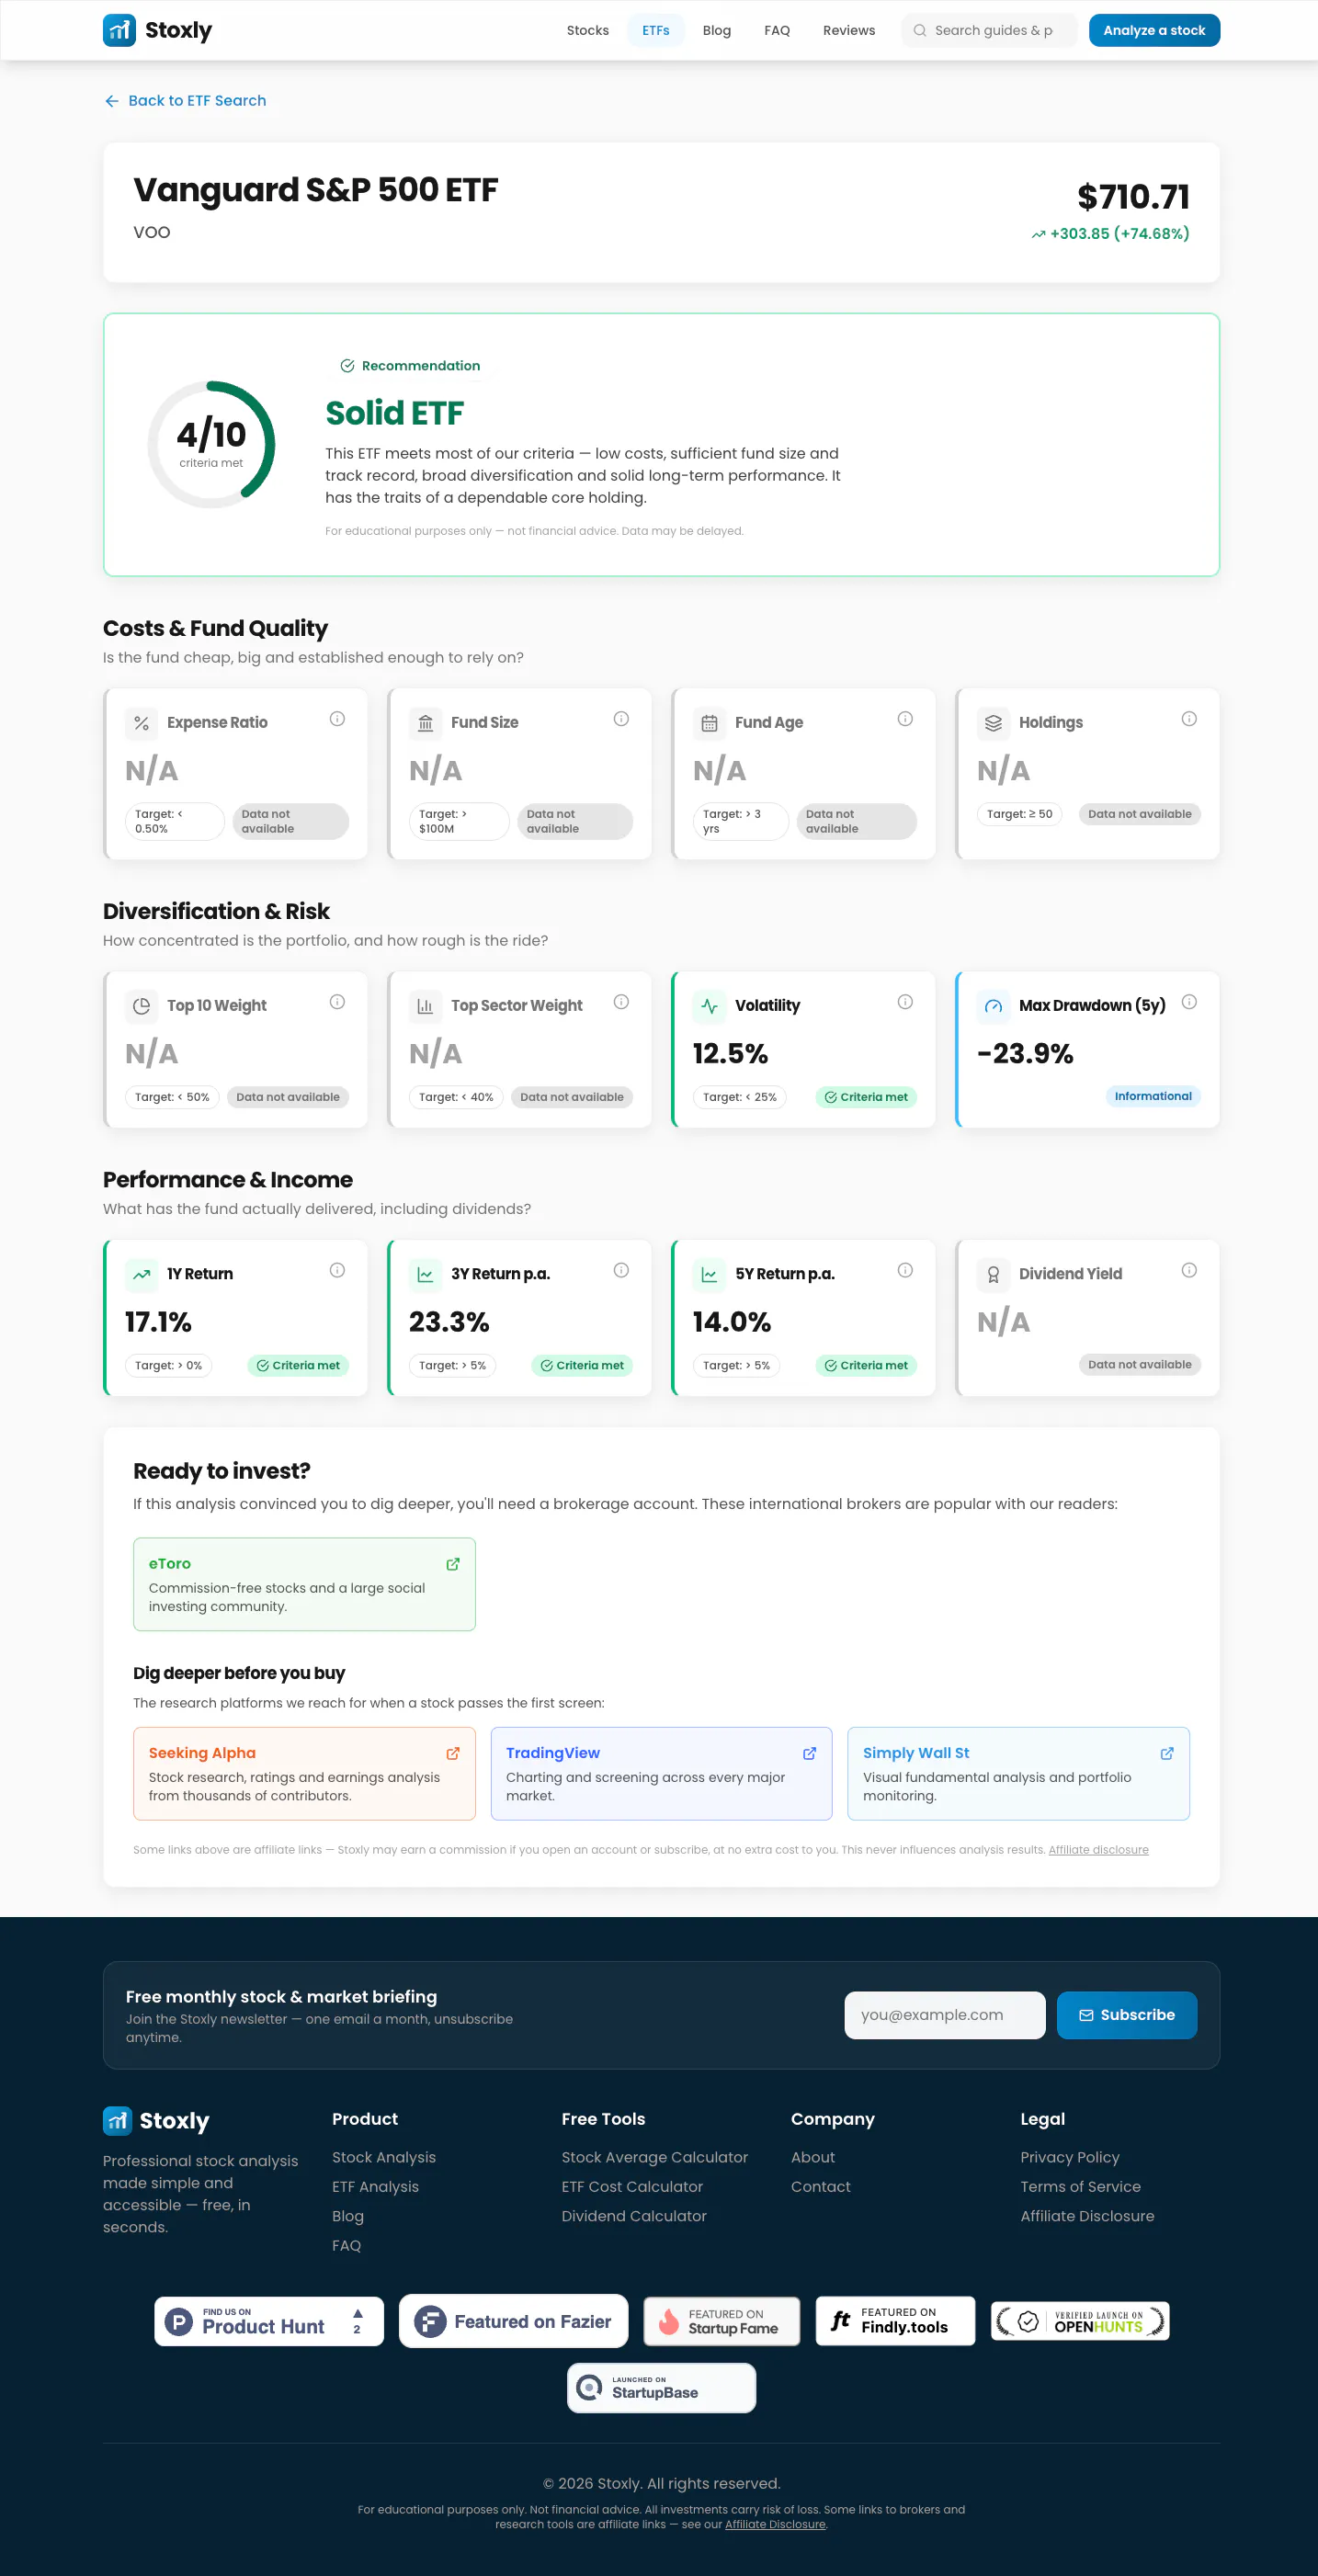Go to the FAQ nav item
This screenshot has width=1318, height=2576.
point(776,30)
